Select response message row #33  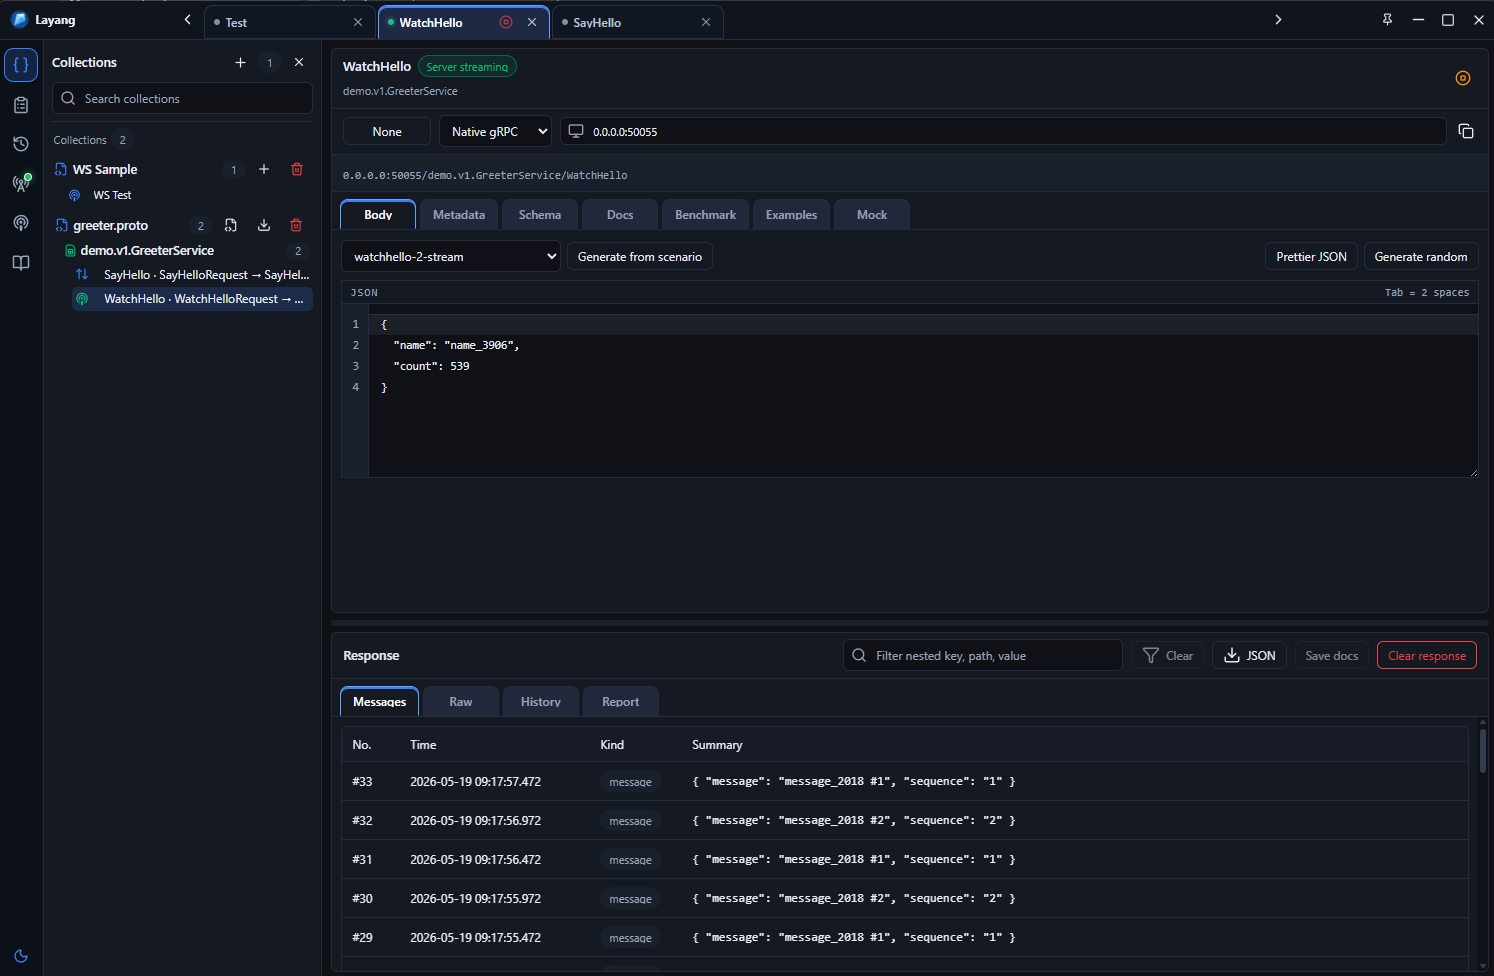pos(905,781)
